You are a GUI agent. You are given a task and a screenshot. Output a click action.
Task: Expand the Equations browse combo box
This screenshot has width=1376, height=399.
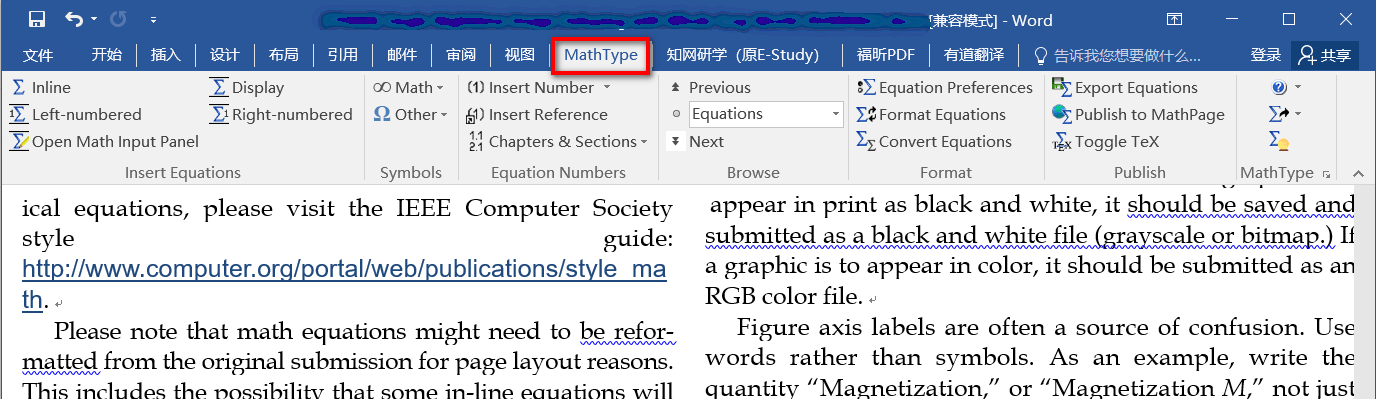[x=836, y=115]
